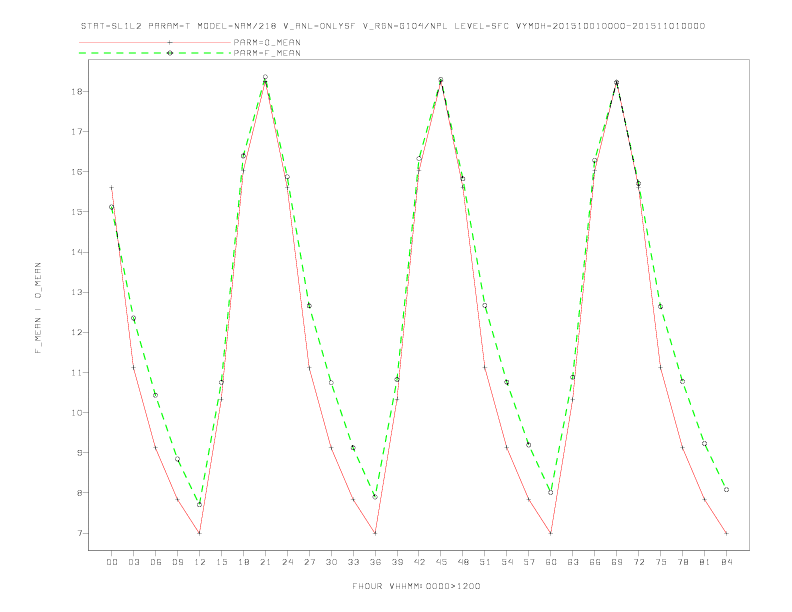Click x-axis forecast hour label 30
Viewport: 792px width, 612px height.
tap(331, 562)
